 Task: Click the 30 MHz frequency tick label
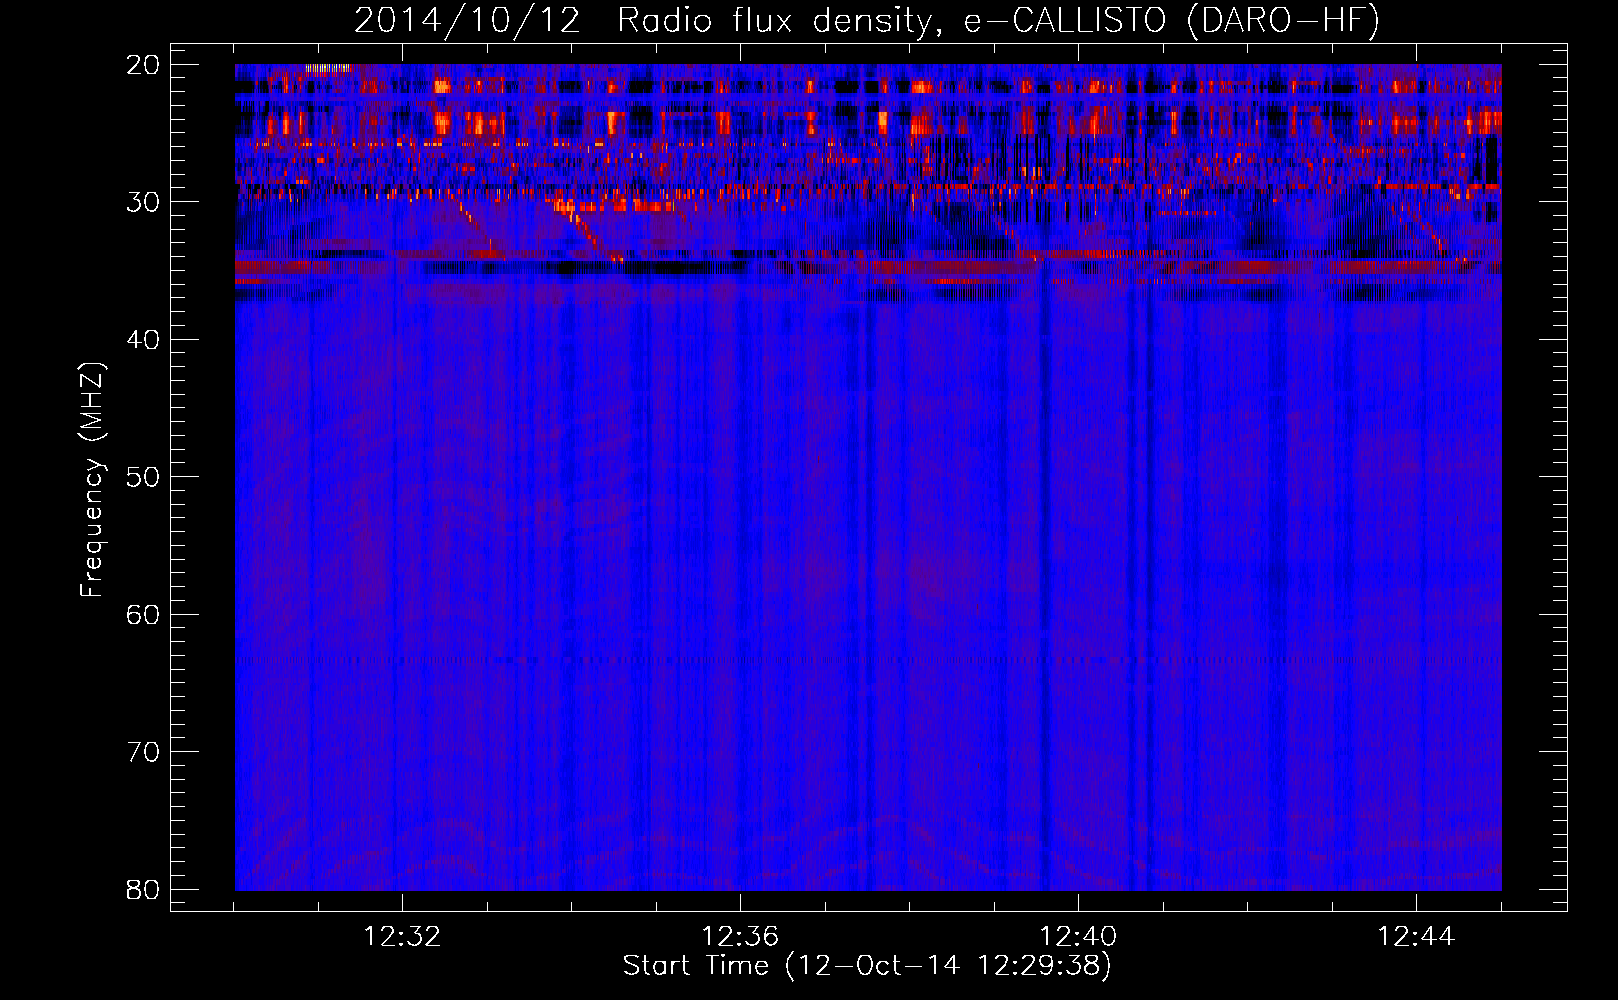click(x=143, y=202)
